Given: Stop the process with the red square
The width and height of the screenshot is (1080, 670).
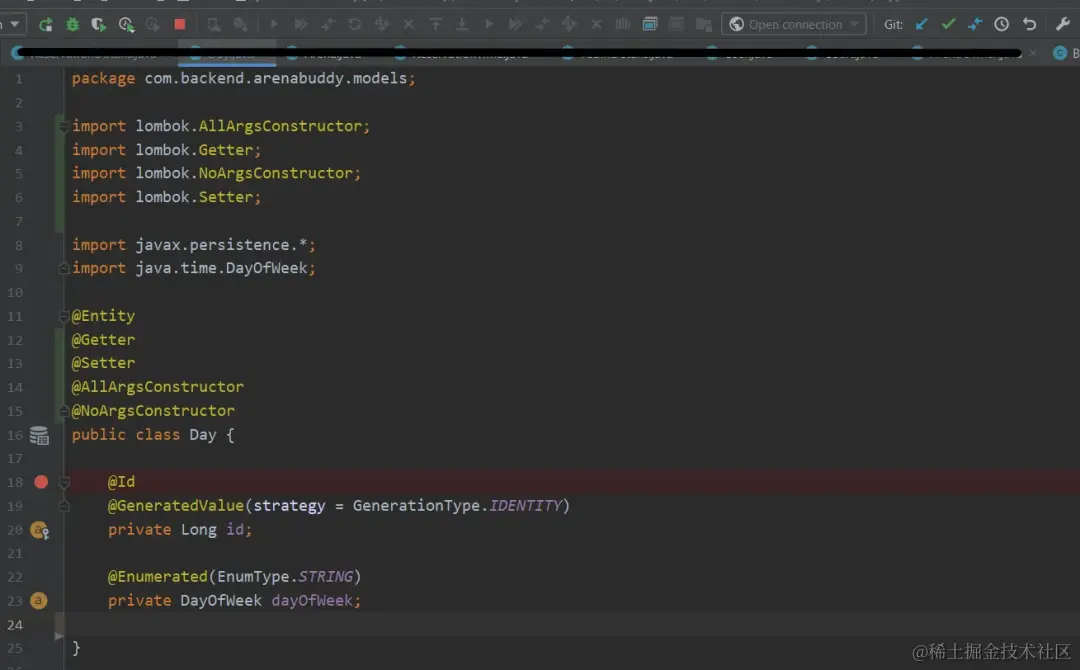Looking at the screenshot, I should click(180, 24).
